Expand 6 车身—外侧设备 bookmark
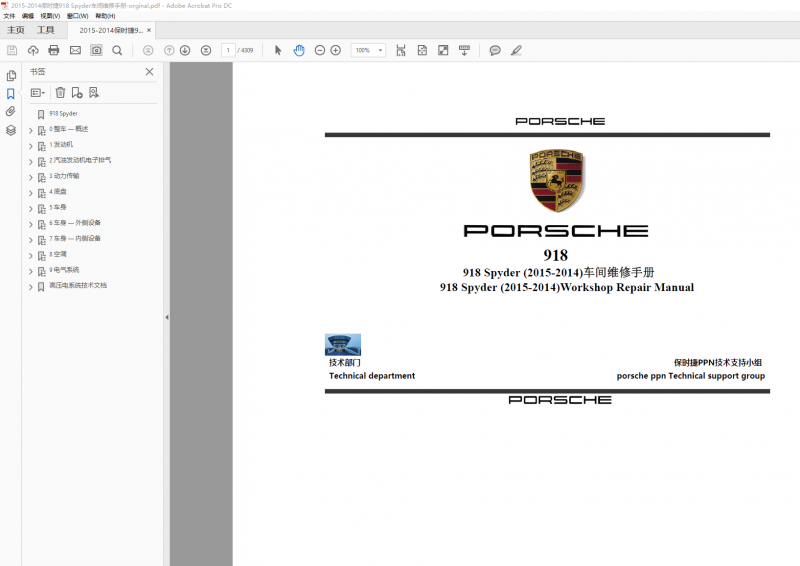 (x=31, y=225)
